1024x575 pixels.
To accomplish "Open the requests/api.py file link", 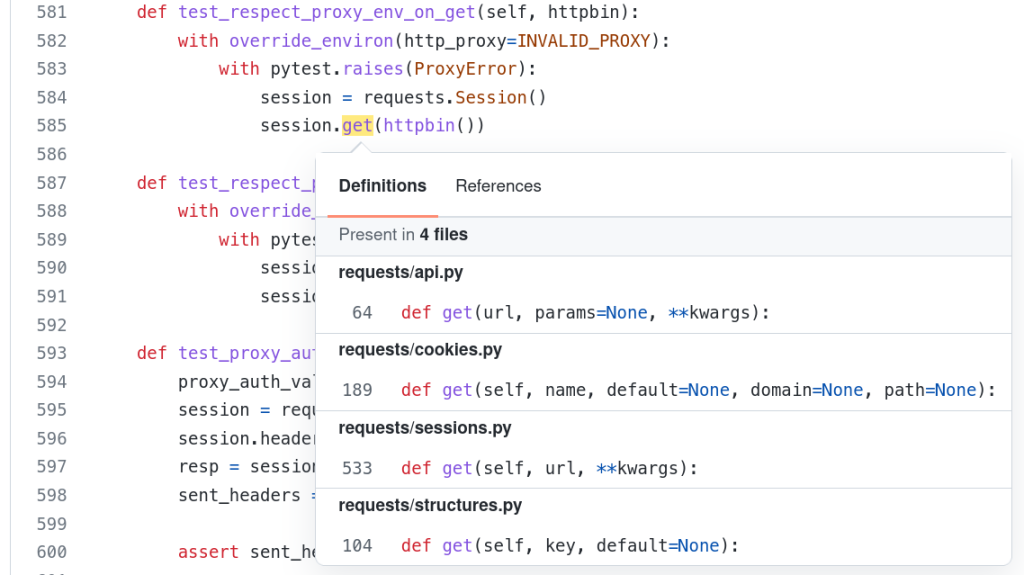I will pos(400,272).
